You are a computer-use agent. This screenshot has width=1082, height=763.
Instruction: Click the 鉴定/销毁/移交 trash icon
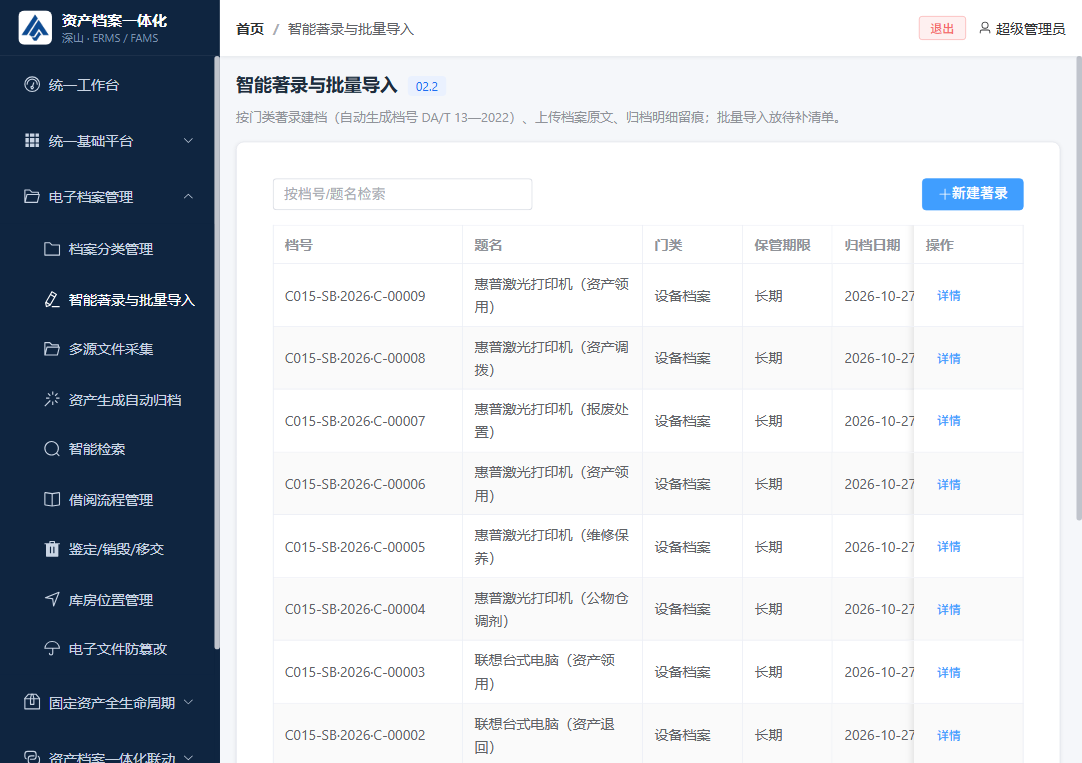(x=52, y=549)
